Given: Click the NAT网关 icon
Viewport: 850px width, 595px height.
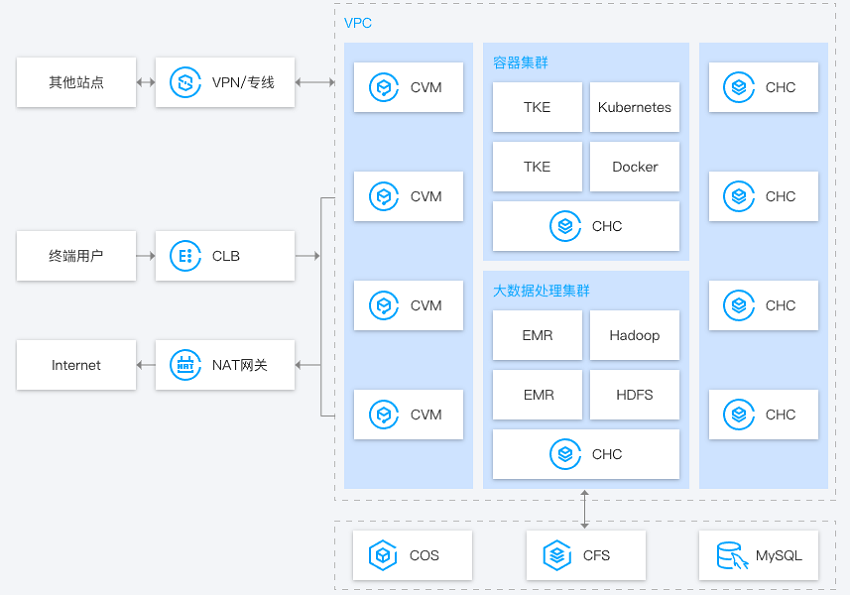Looking at the screenshot, I should [x=185, y=365].
